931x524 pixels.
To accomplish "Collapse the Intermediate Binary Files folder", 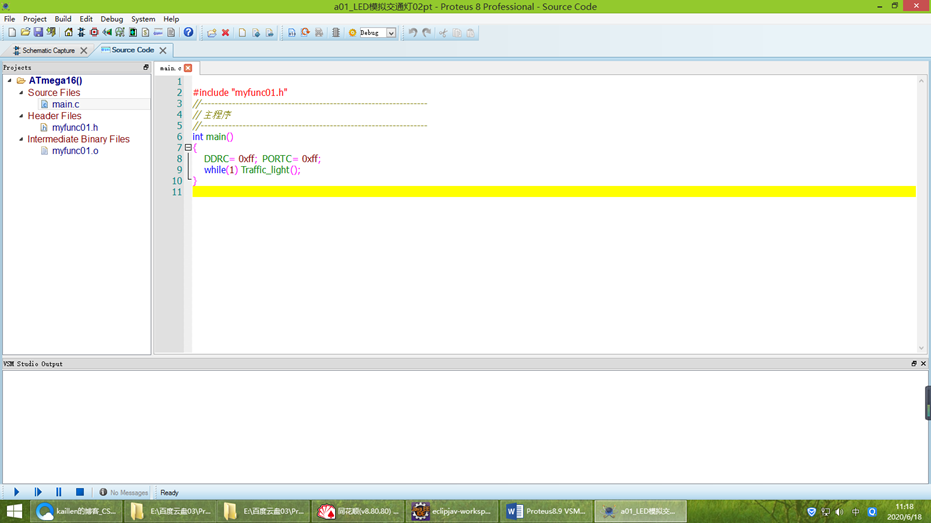I will pyautogui.click(x=21, y=139).
